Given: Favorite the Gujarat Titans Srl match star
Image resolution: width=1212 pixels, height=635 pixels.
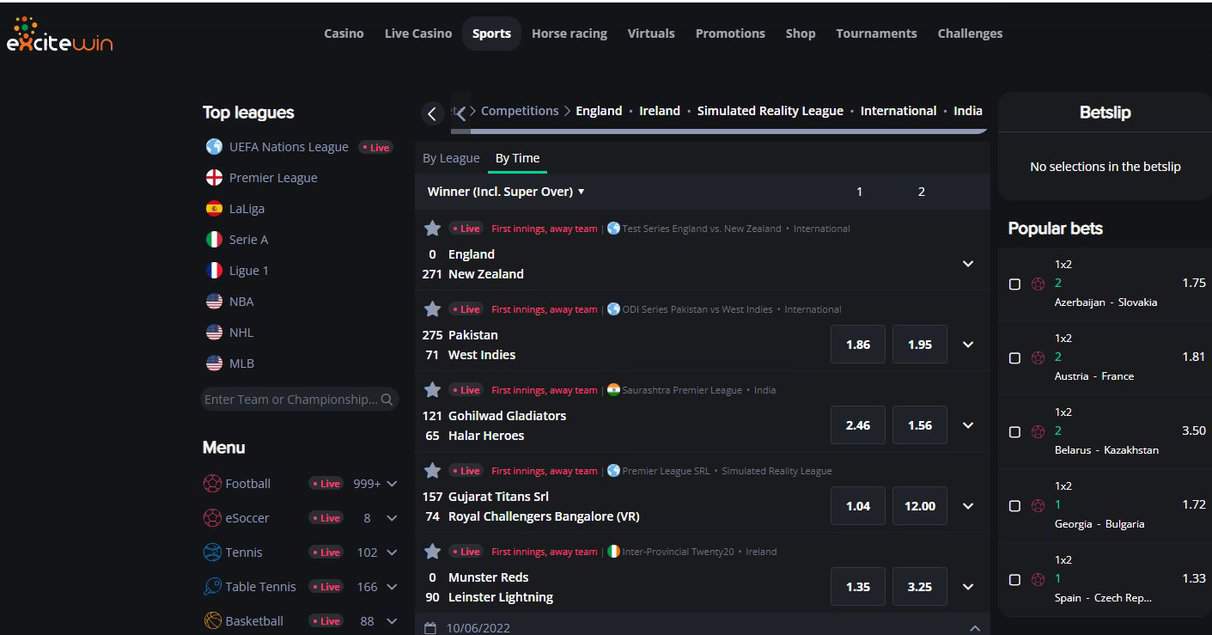Looking at the screenshot, I should tap(432, 471).
